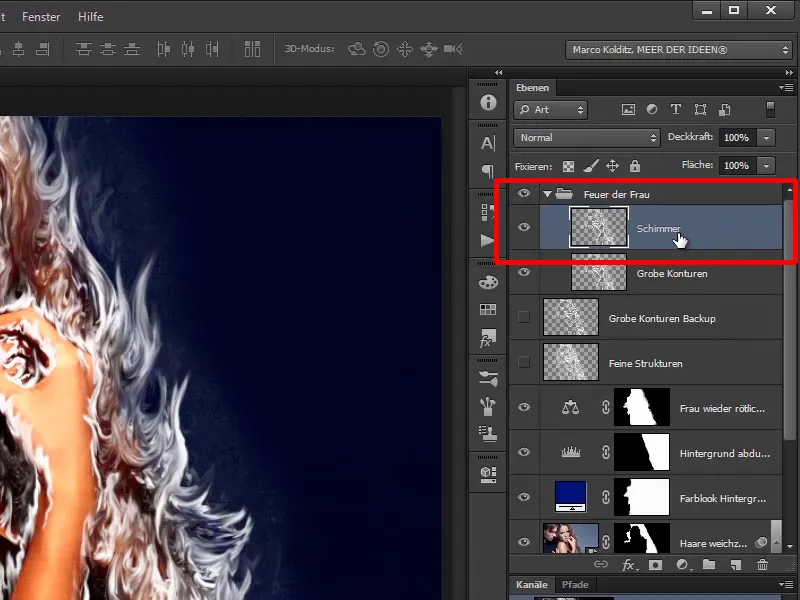Viewport: 800px width, 600px height.
Task: Hide the Schimmer layer
Action: pos(524,227)
